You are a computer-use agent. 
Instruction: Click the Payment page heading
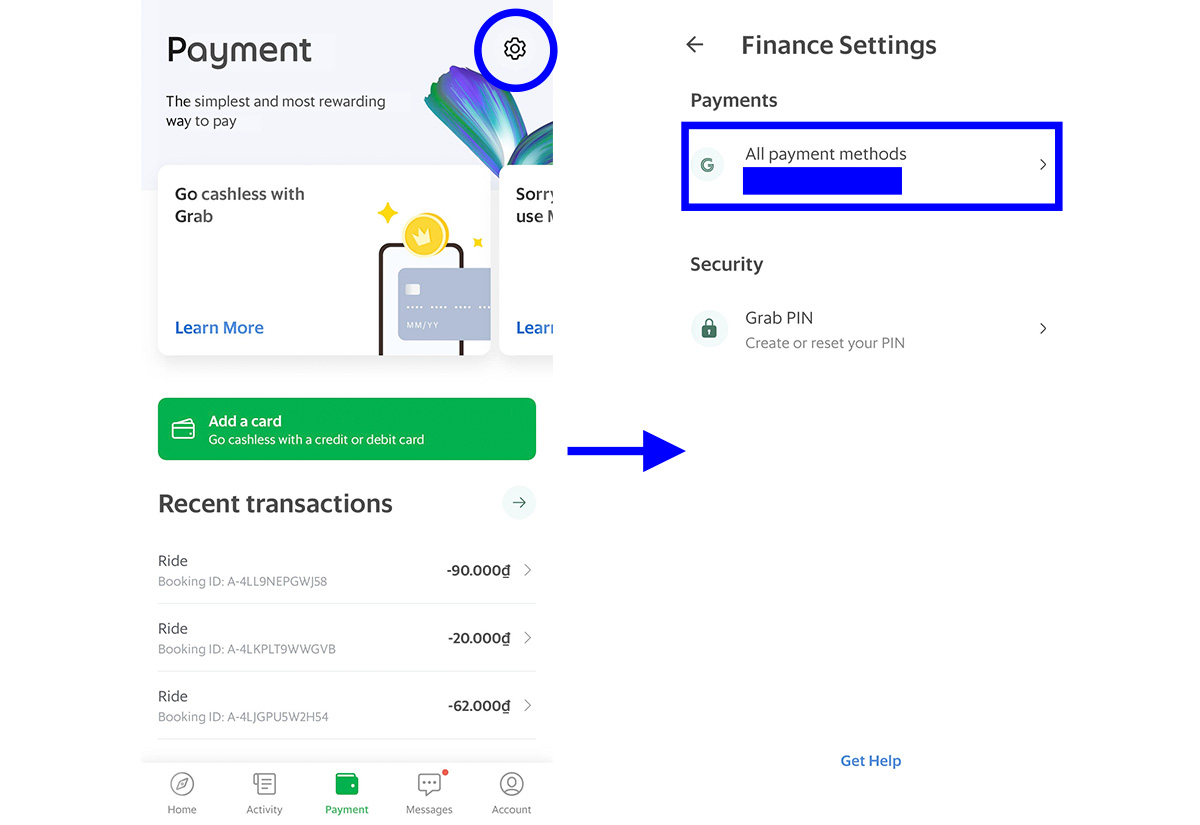click(x=239, y=50)
